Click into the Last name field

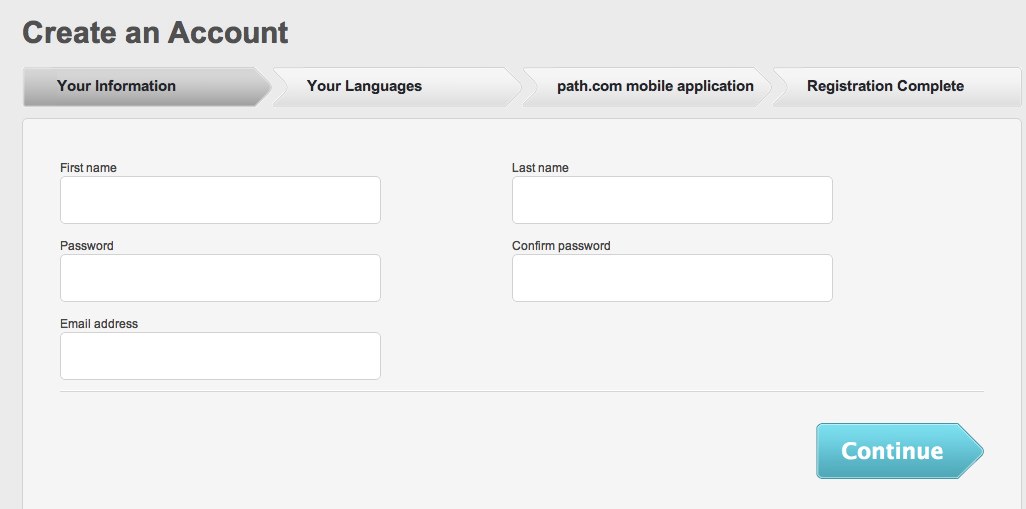[672, 200]
